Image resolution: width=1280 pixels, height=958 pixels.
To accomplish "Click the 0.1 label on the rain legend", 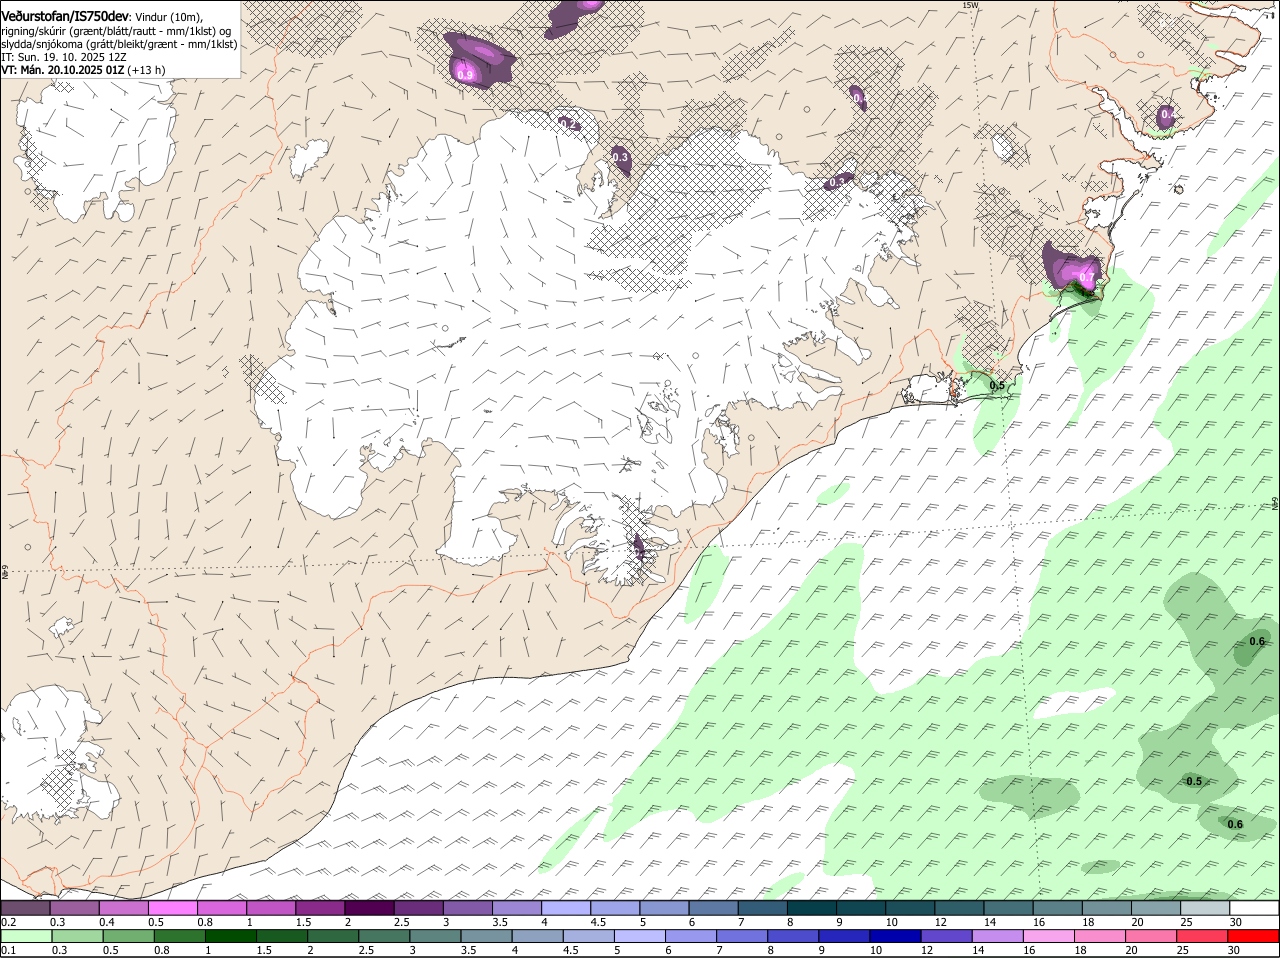I will coord(9,951).
